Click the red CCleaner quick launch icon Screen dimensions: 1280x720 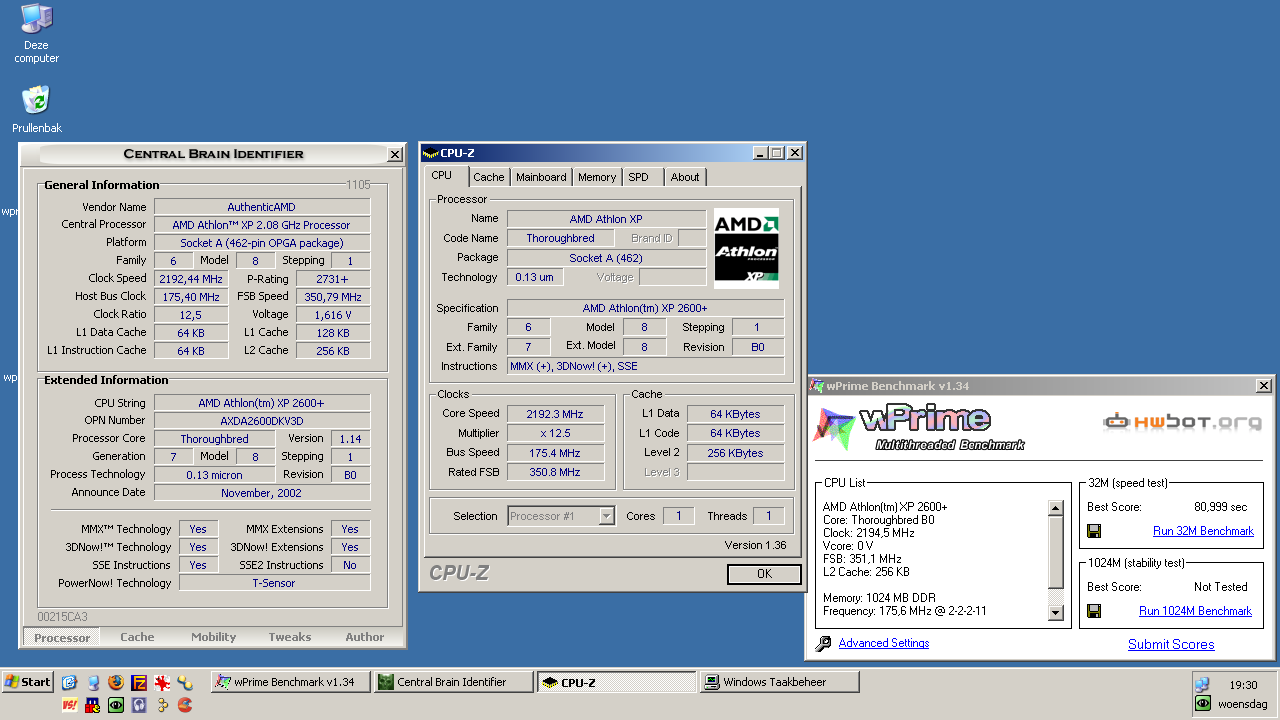point(185,705)
